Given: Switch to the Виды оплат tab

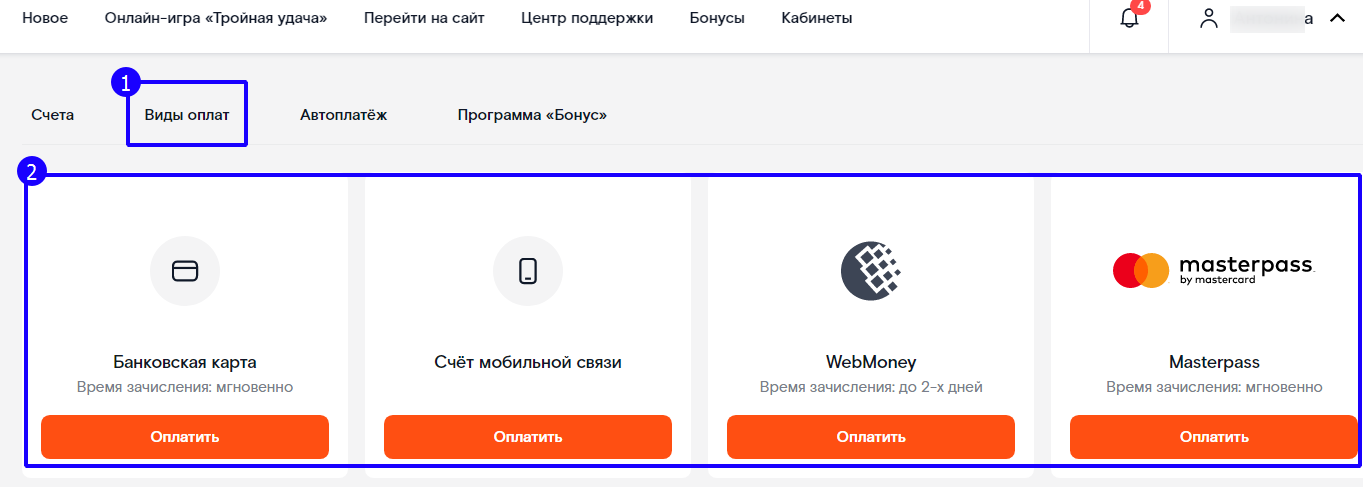Looking at the screenshot, I should [187, 115].
